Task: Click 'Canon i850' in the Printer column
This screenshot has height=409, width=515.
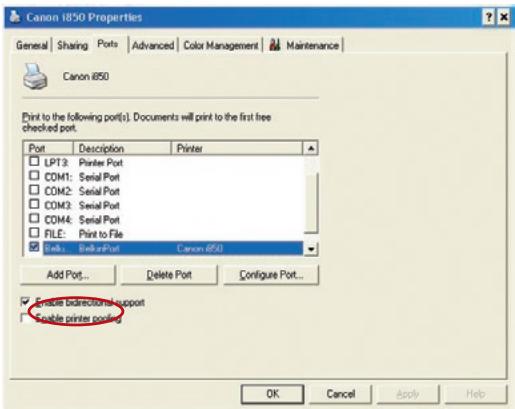Action: 200,248
